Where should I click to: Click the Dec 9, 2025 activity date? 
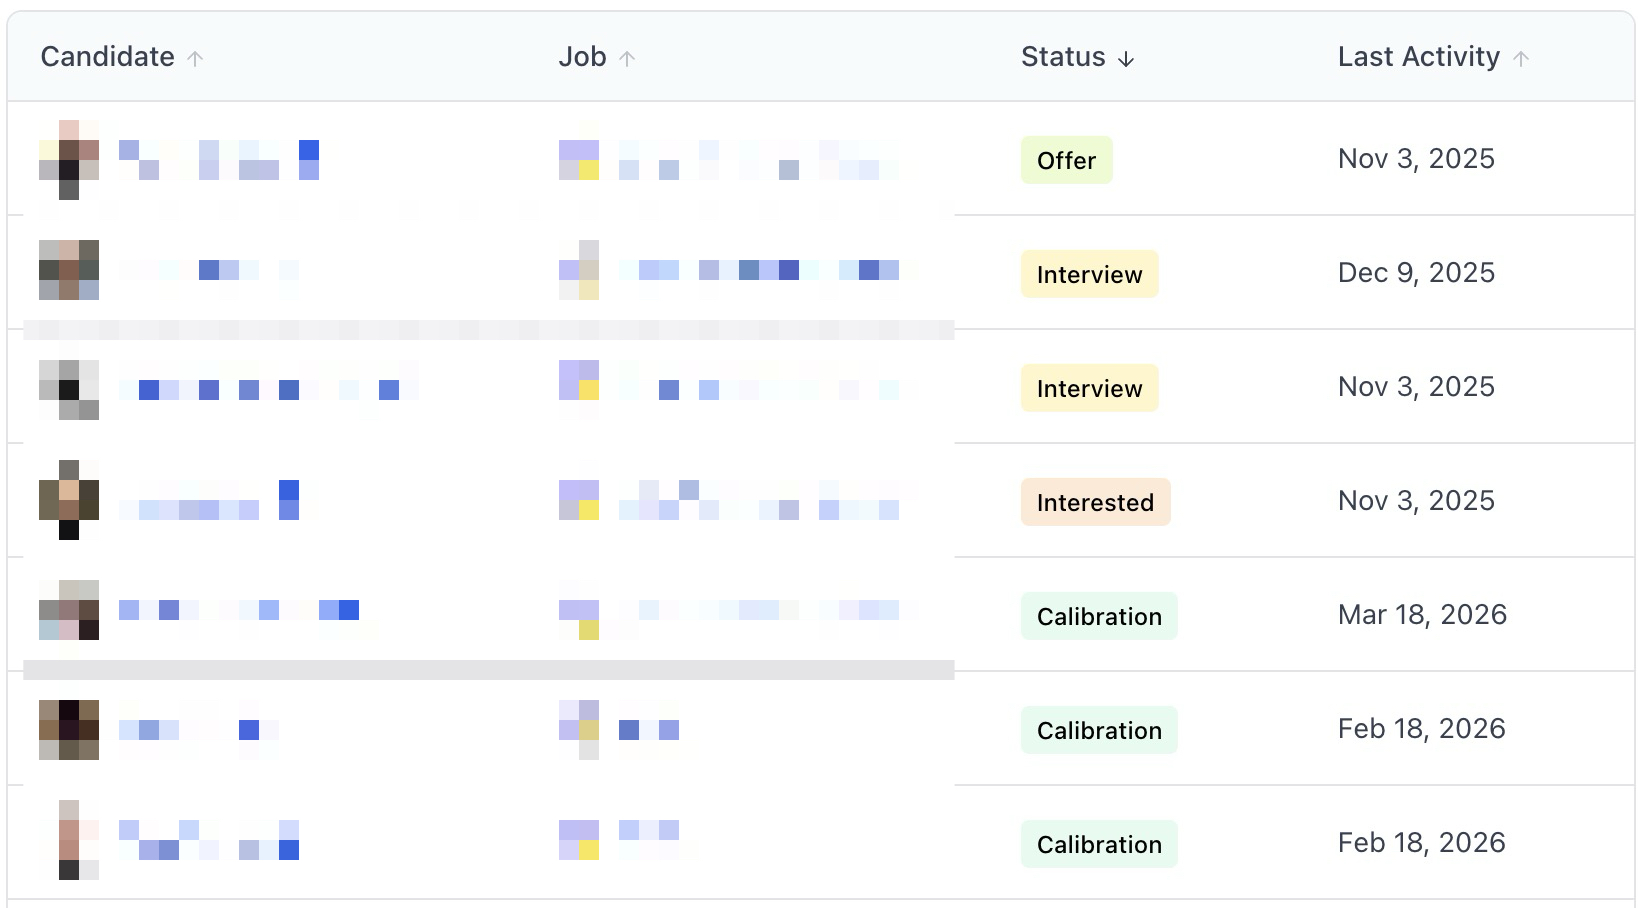coord(1416,273)
